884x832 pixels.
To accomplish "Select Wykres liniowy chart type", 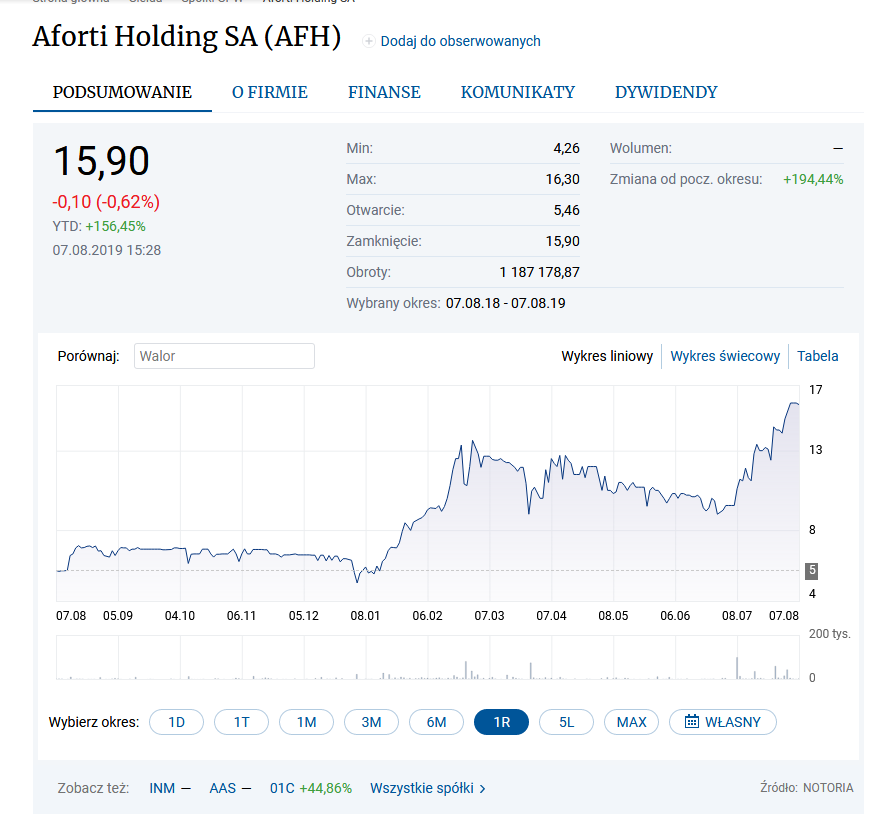I will point(607,356).
